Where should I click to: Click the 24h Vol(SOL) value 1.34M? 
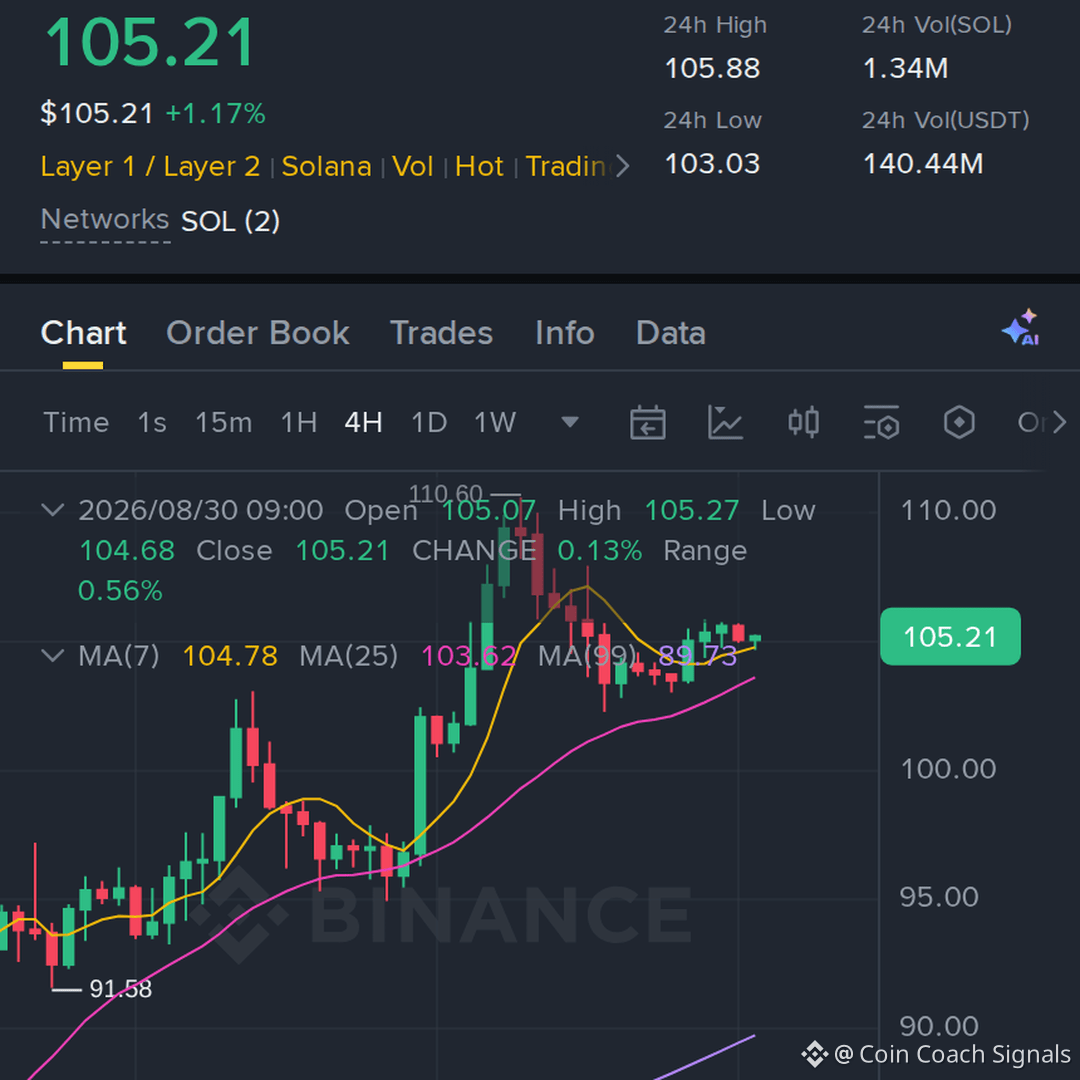906,68
